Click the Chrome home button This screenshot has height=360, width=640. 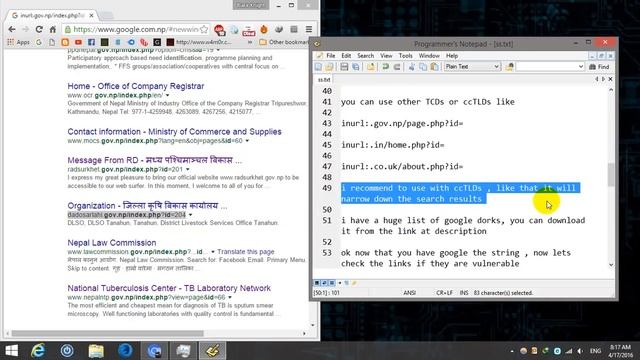[x=52, y=29]
